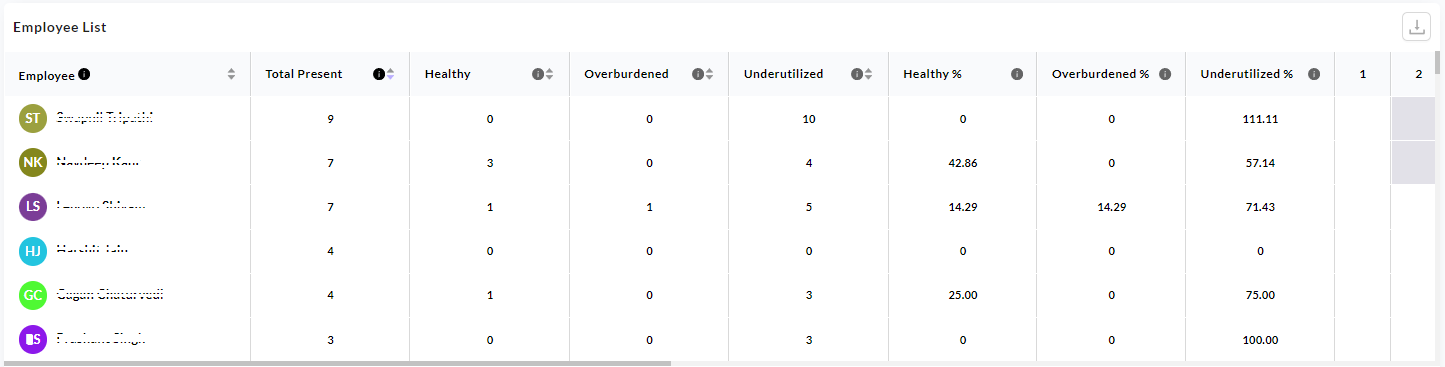
Task: Sort the table by Employee name
Action: coord(232,74)
